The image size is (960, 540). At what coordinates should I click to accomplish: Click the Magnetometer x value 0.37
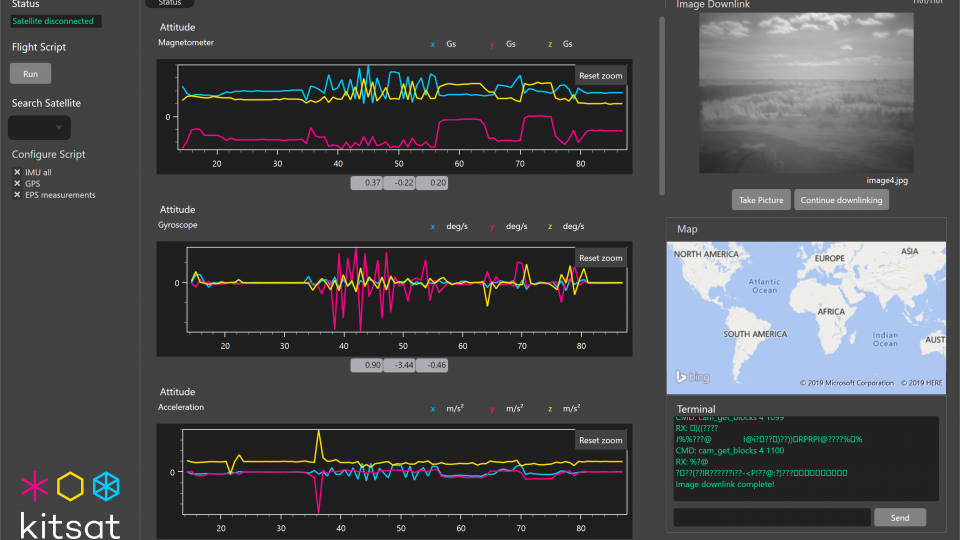(x=366, y=182)
